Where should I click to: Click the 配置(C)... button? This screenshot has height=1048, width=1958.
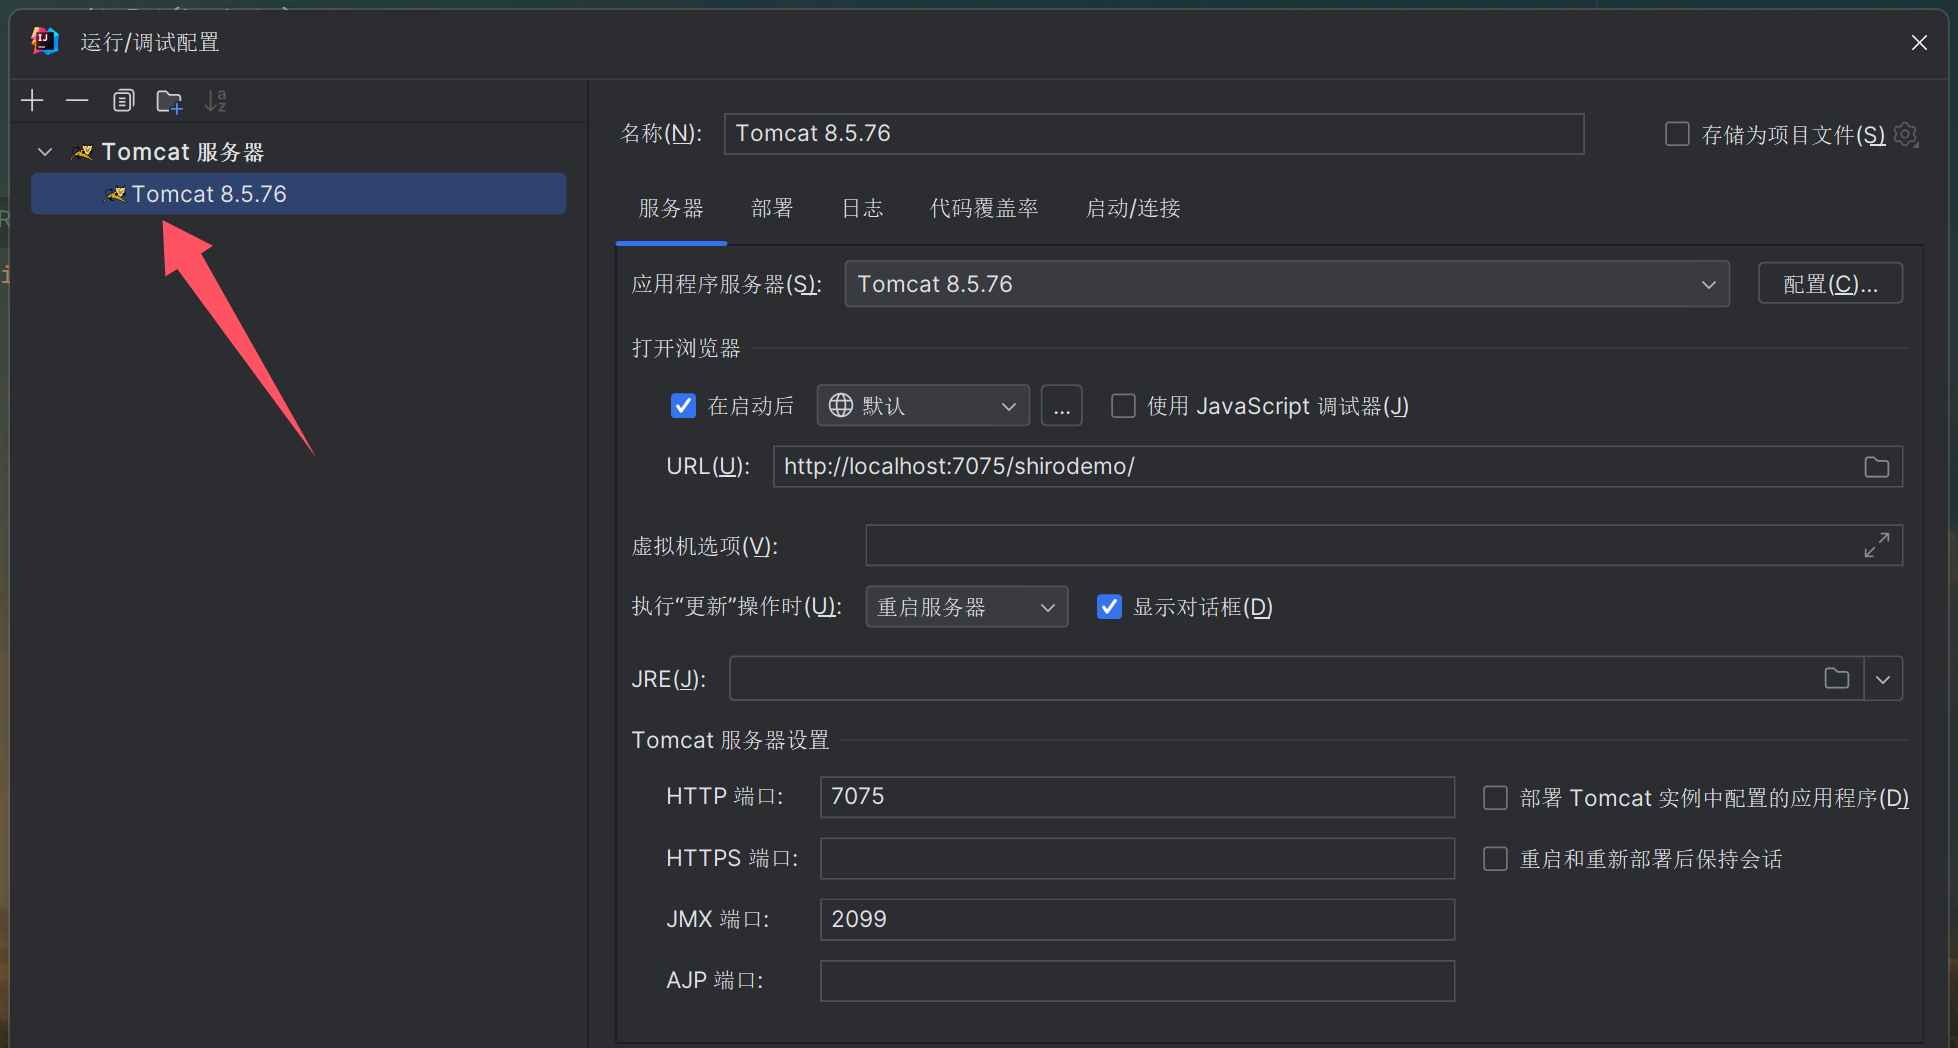pyautogui.click(x=1830, y=284)
